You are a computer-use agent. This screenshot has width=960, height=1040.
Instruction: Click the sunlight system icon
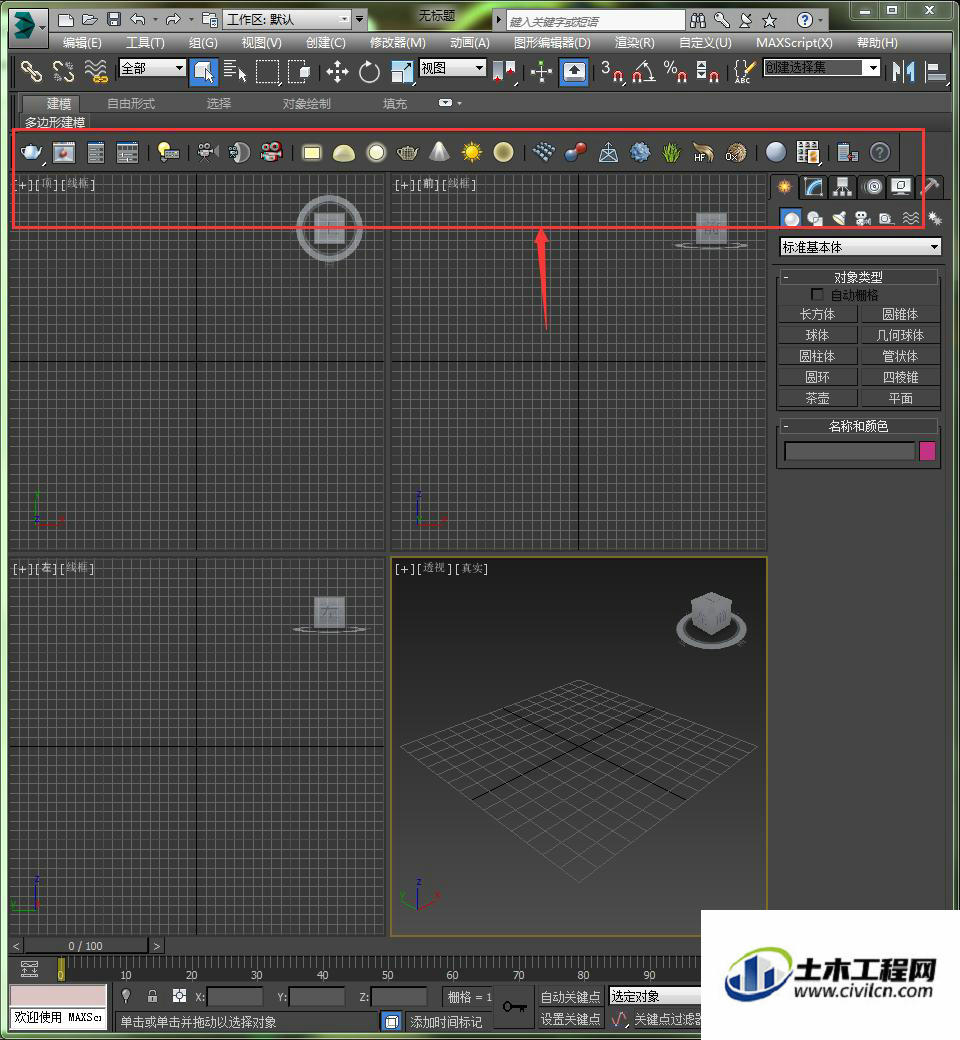click(x=472, y=153)
